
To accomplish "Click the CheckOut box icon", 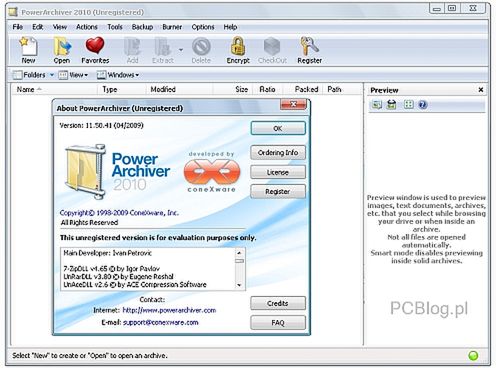I will click(272, 50).
